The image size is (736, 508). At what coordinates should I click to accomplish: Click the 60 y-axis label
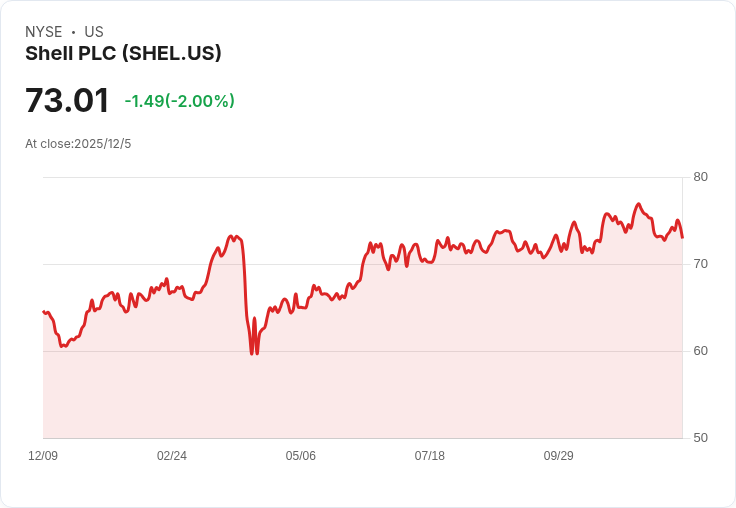(x=700, y=351)
